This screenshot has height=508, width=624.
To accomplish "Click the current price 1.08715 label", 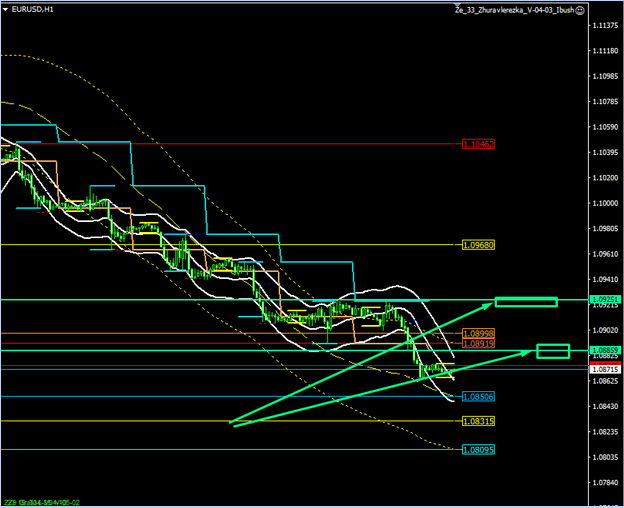I will [602, 370].
